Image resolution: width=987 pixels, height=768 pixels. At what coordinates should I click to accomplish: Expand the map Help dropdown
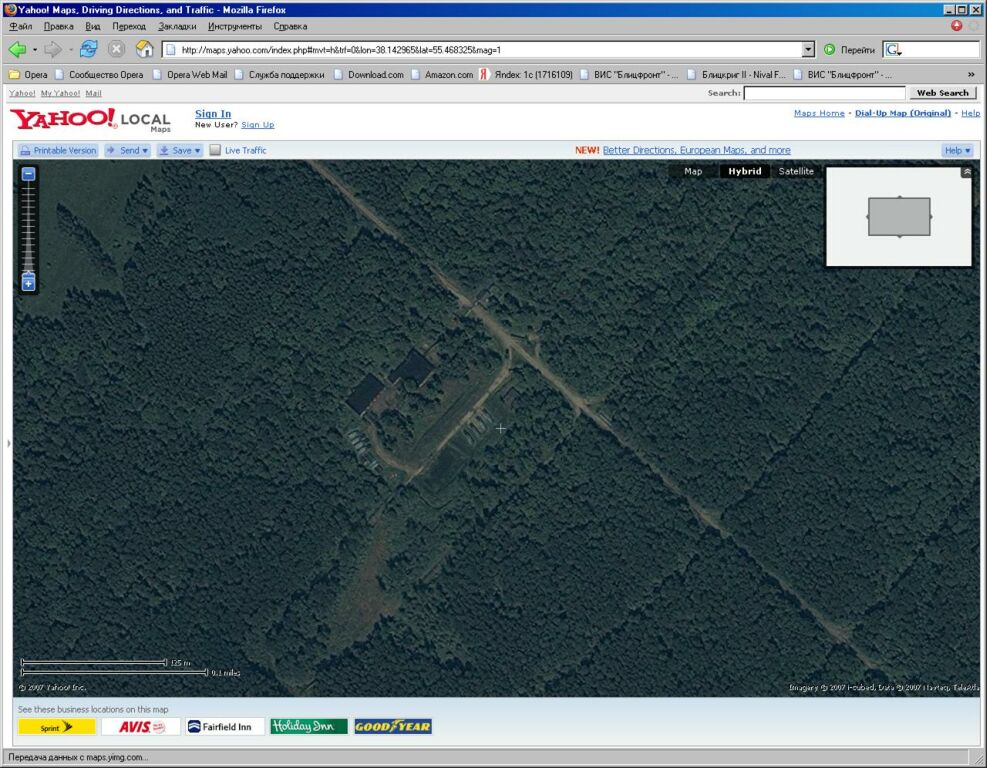[x=958, y=150]
